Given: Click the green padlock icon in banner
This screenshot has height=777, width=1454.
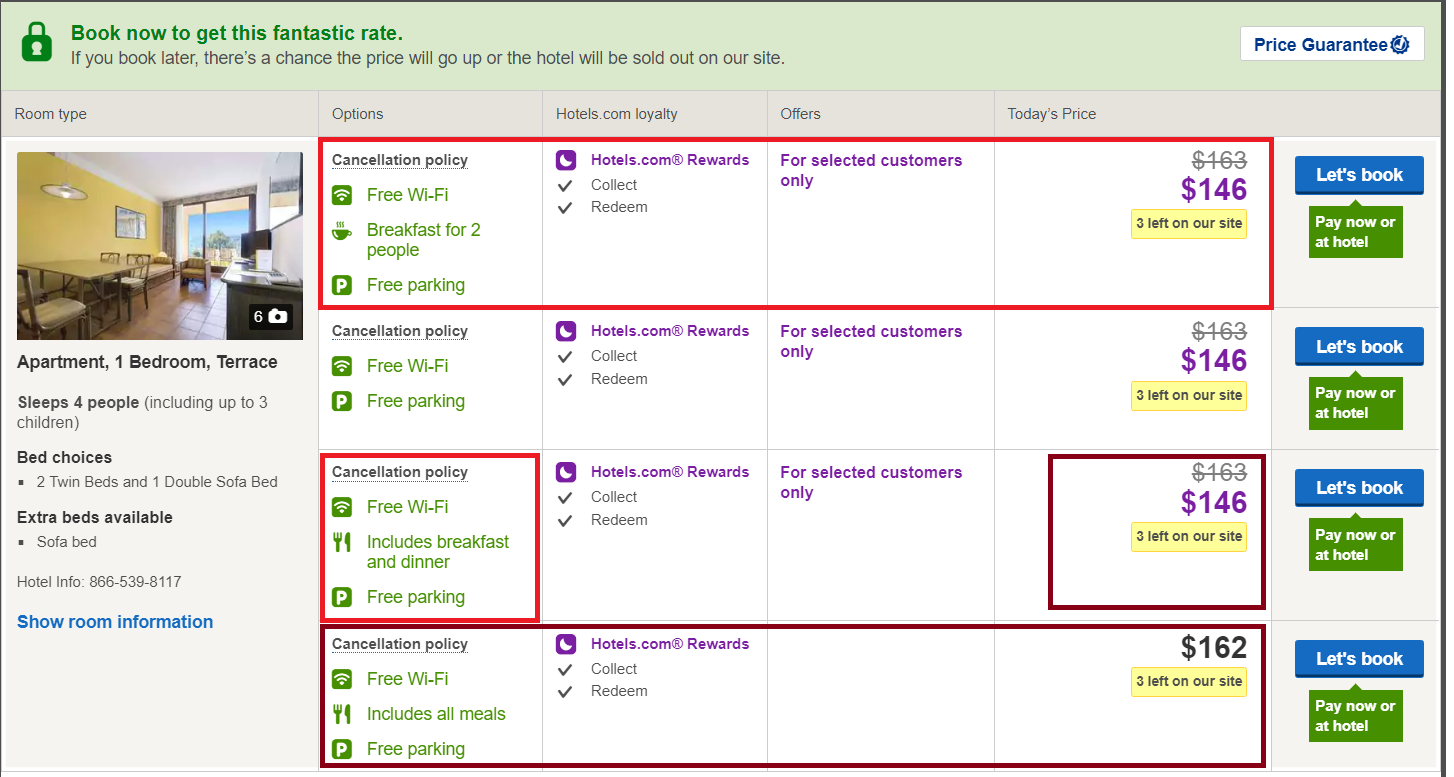Looking at the screenshot, I should pos(38,43).
